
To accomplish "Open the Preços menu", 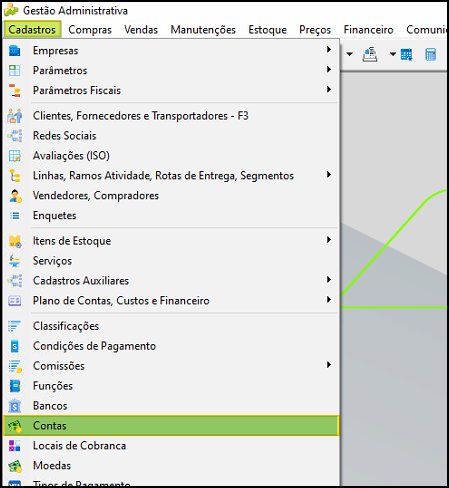I will tap(315, 30).
